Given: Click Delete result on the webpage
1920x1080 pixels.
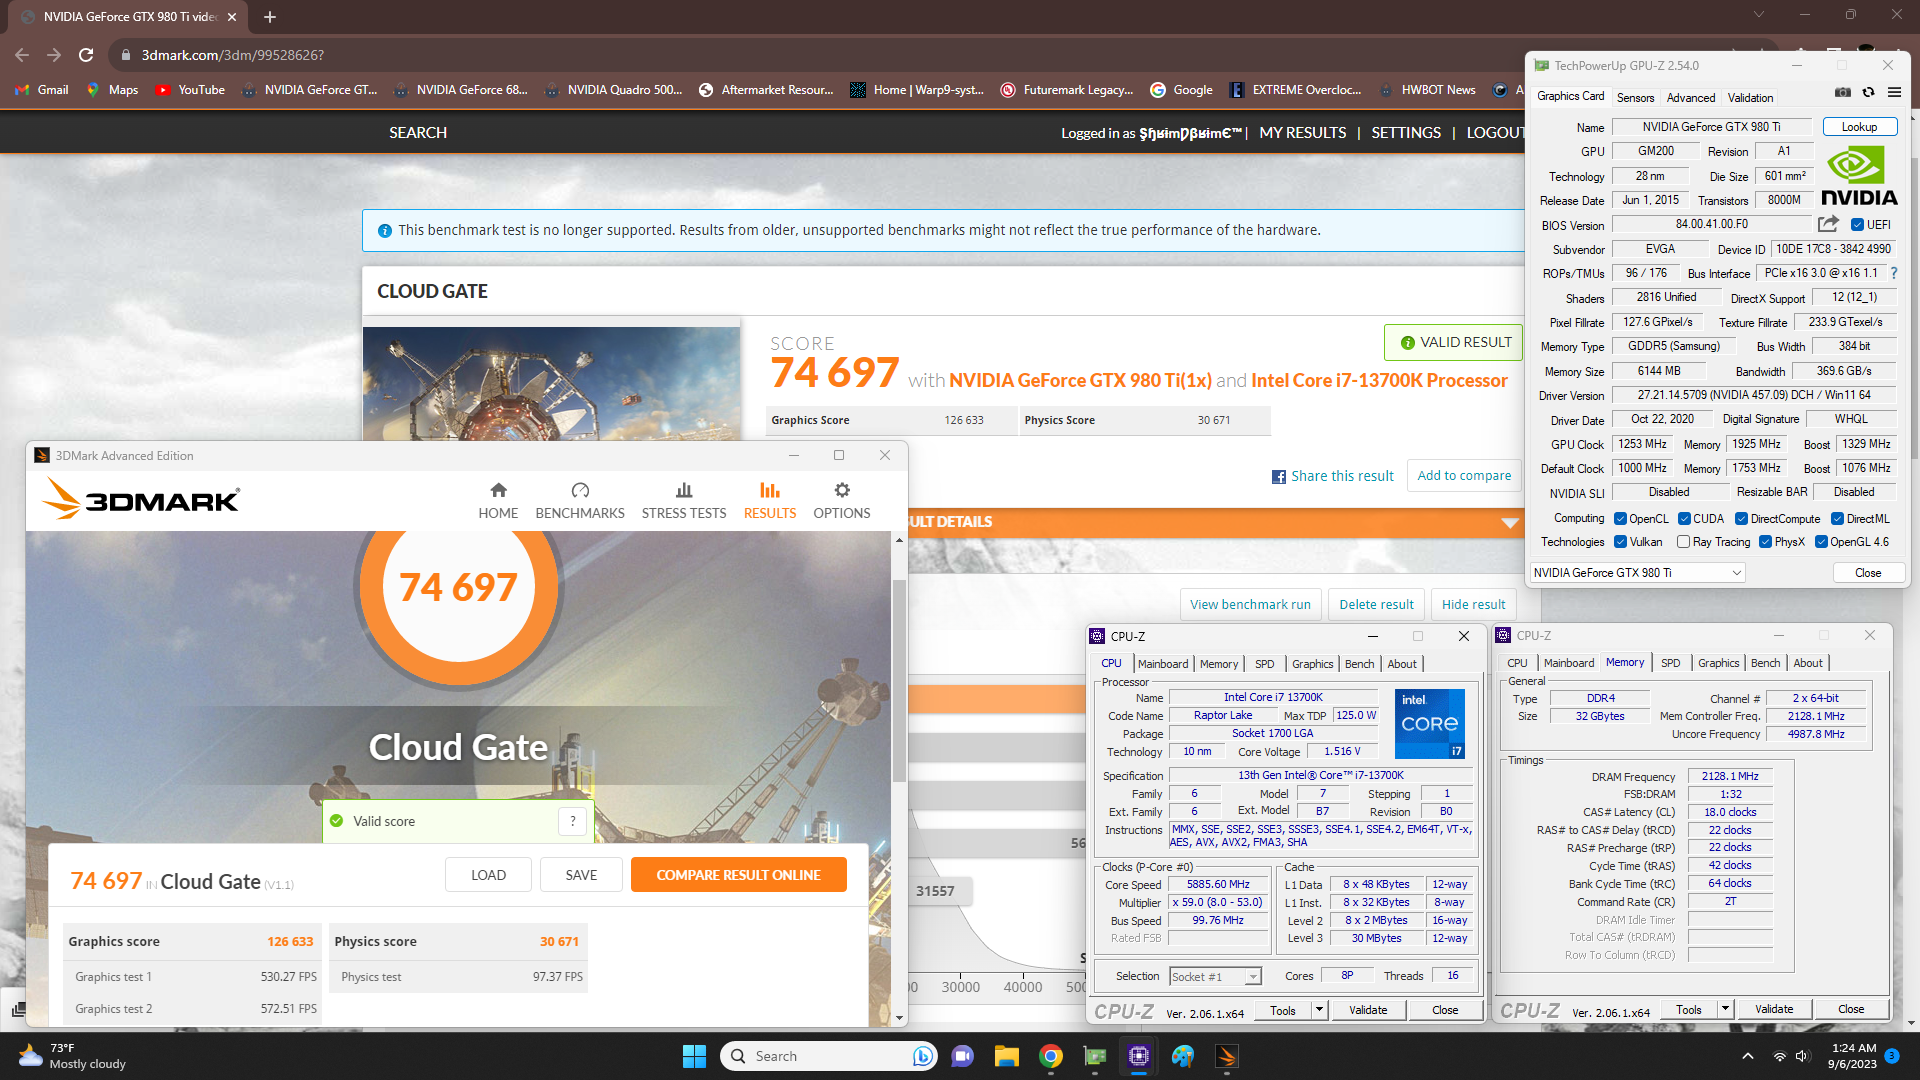Looking at the screenshot, I should 1376,605.
